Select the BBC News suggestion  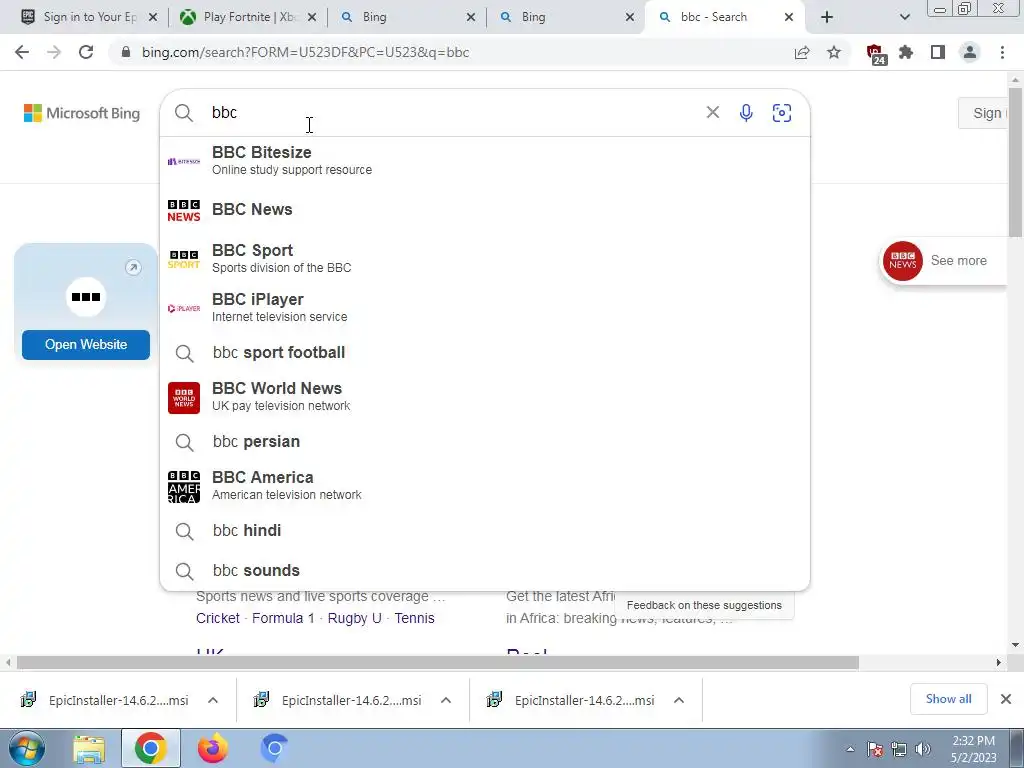tap(485, 210)
